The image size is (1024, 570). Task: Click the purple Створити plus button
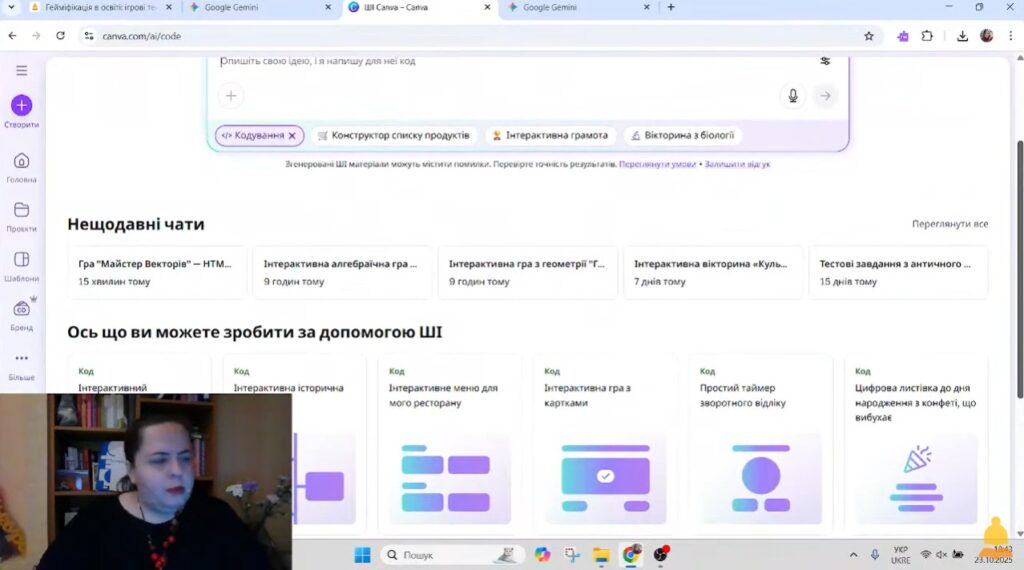pos(21,105)
